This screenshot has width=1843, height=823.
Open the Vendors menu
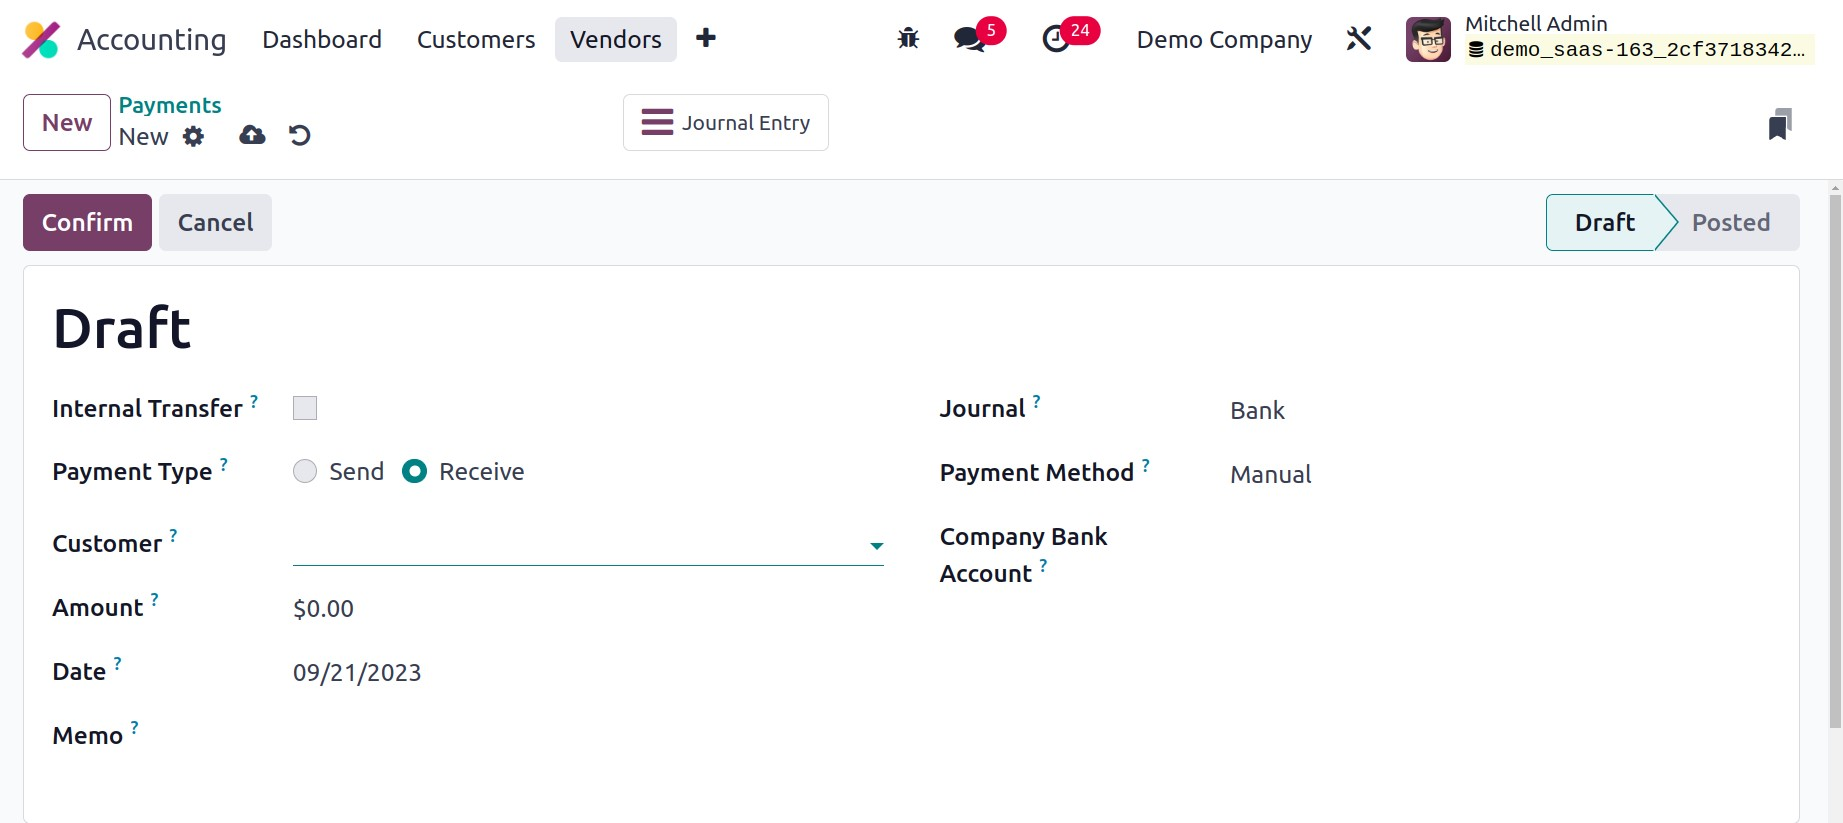pyautogui.click(x=615, y=40)
